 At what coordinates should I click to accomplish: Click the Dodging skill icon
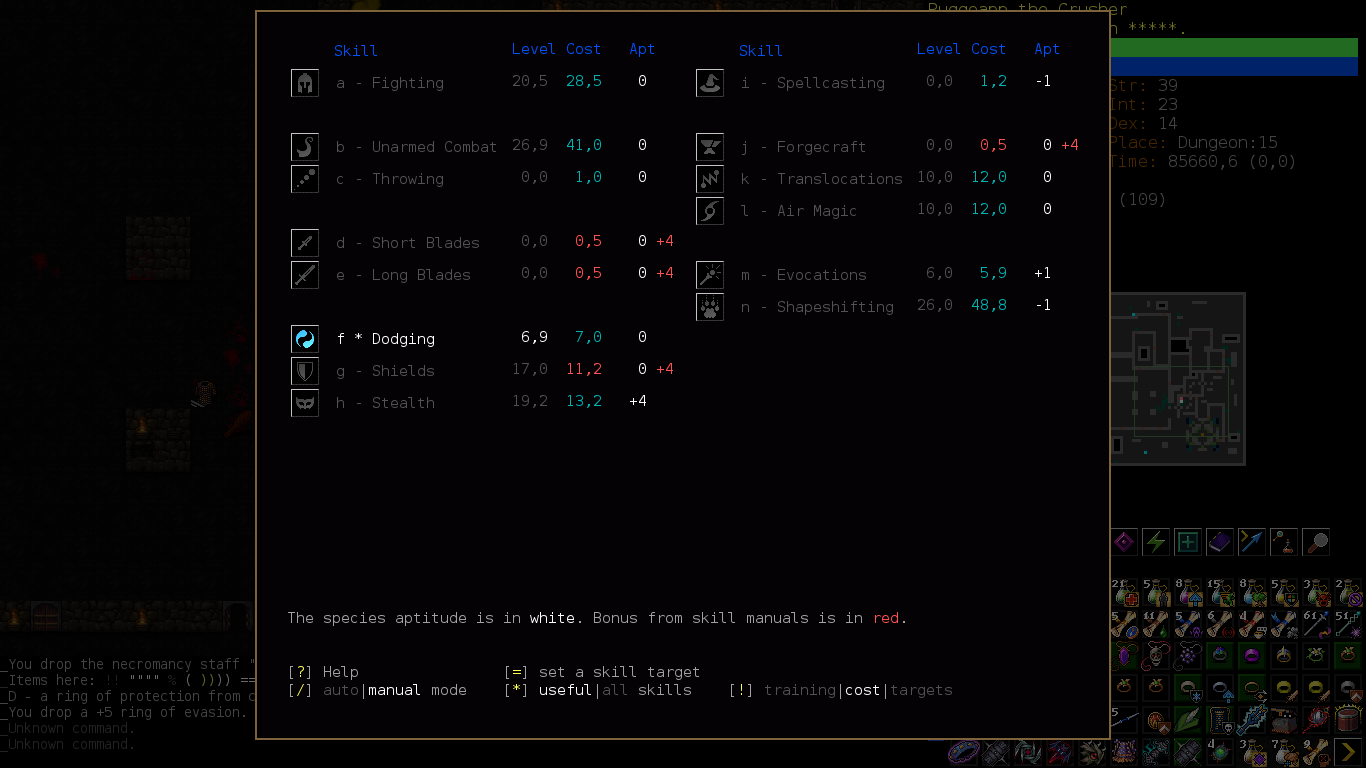point(305,339)
